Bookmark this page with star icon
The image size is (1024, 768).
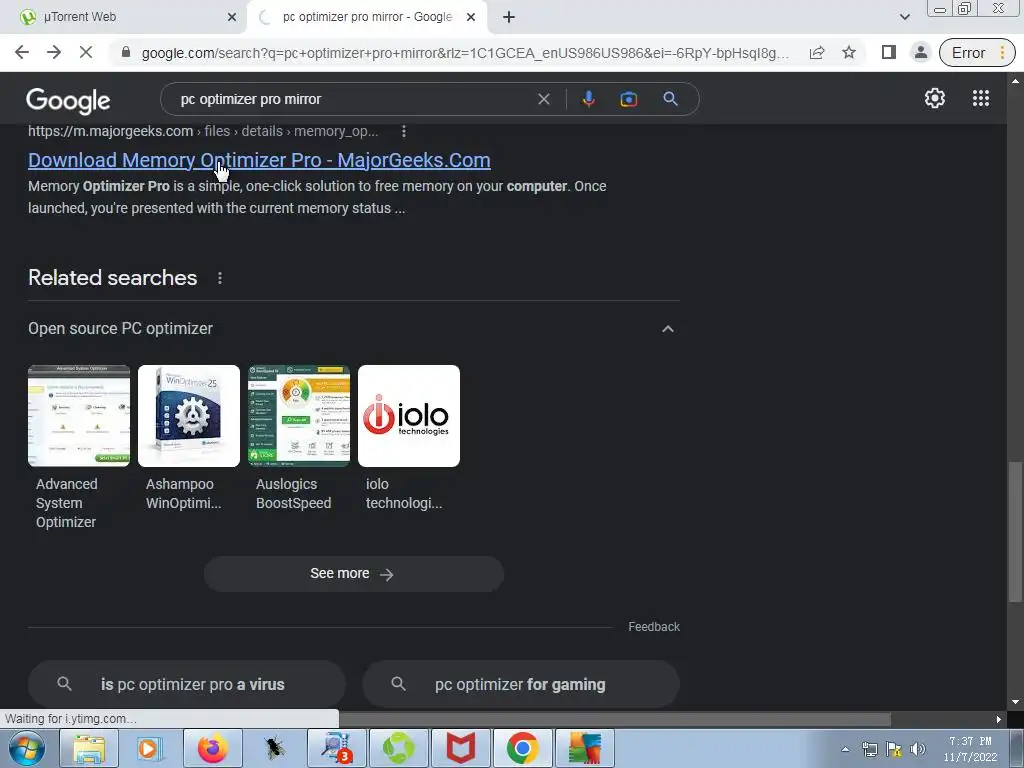[848, 52]
